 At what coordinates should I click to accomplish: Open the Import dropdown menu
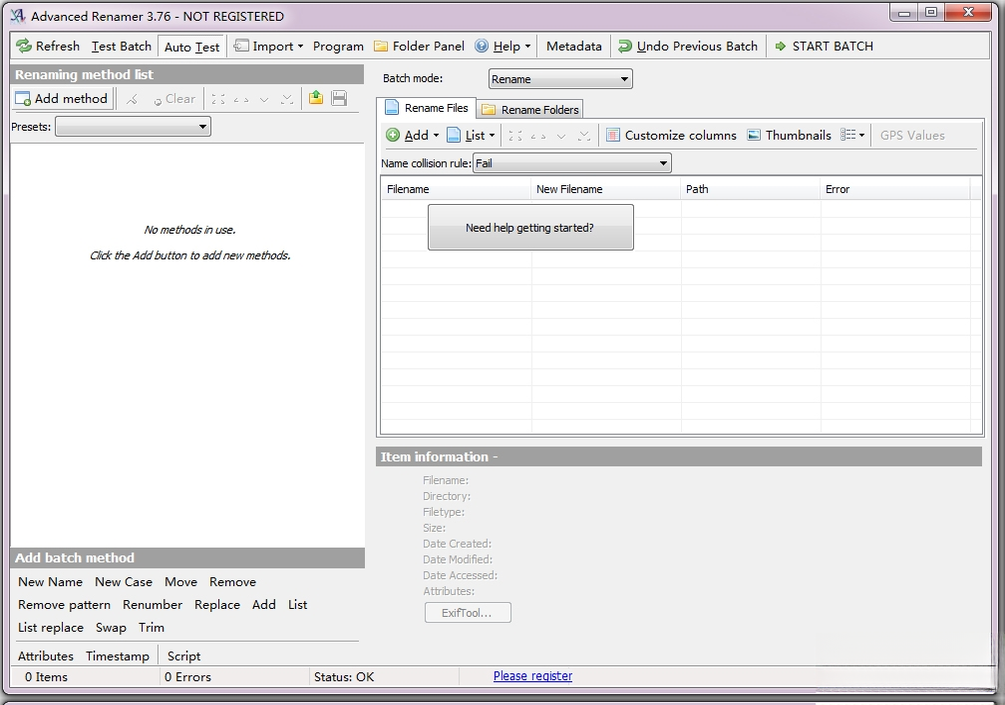(269, 46)
